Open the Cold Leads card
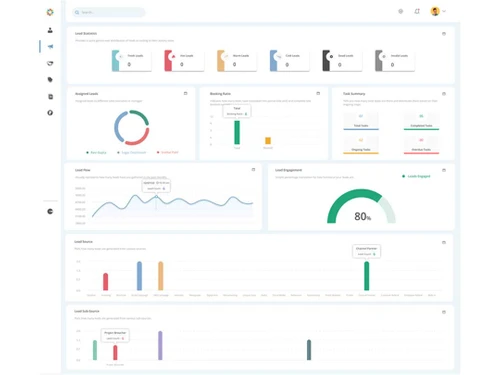 coord(290,61)
